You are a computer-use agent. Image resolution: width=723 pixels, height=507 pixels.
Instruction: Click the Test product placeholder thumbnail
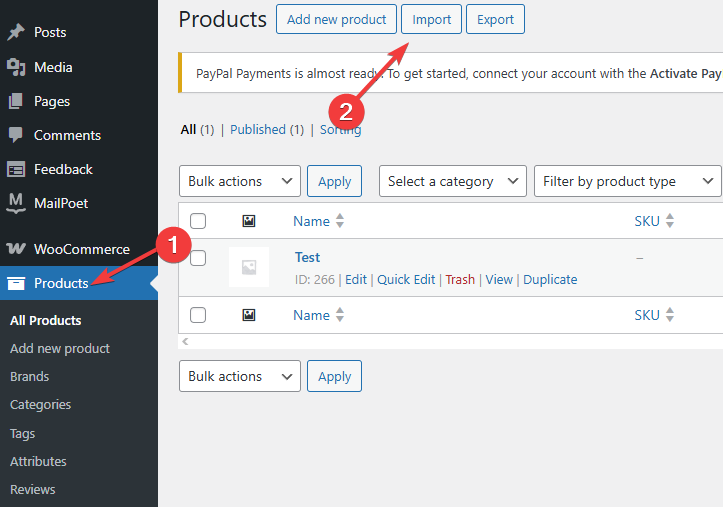(249, 267)
